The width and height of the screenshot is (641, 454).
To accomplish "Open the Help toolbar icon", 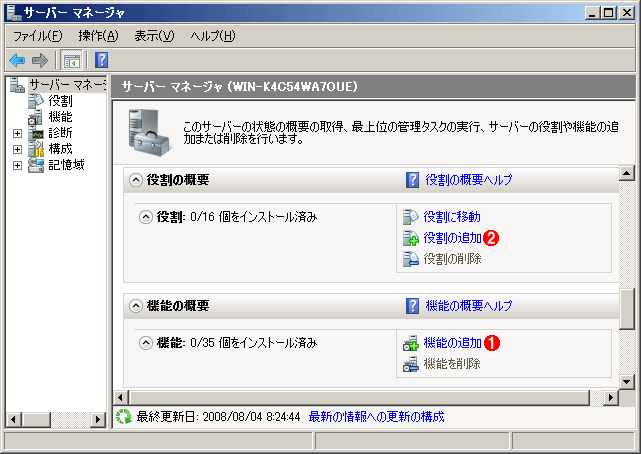I will click(101, 60).
